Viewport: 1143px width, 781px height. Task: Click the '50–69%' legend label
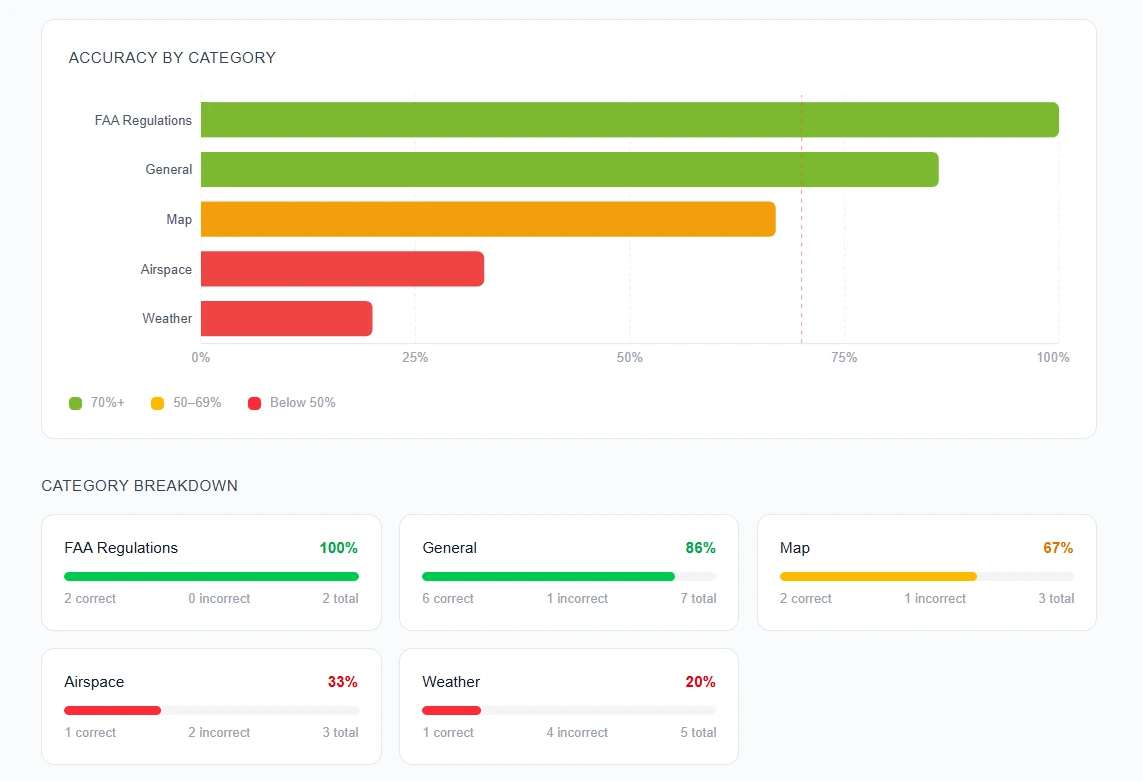tap(197, 403)
